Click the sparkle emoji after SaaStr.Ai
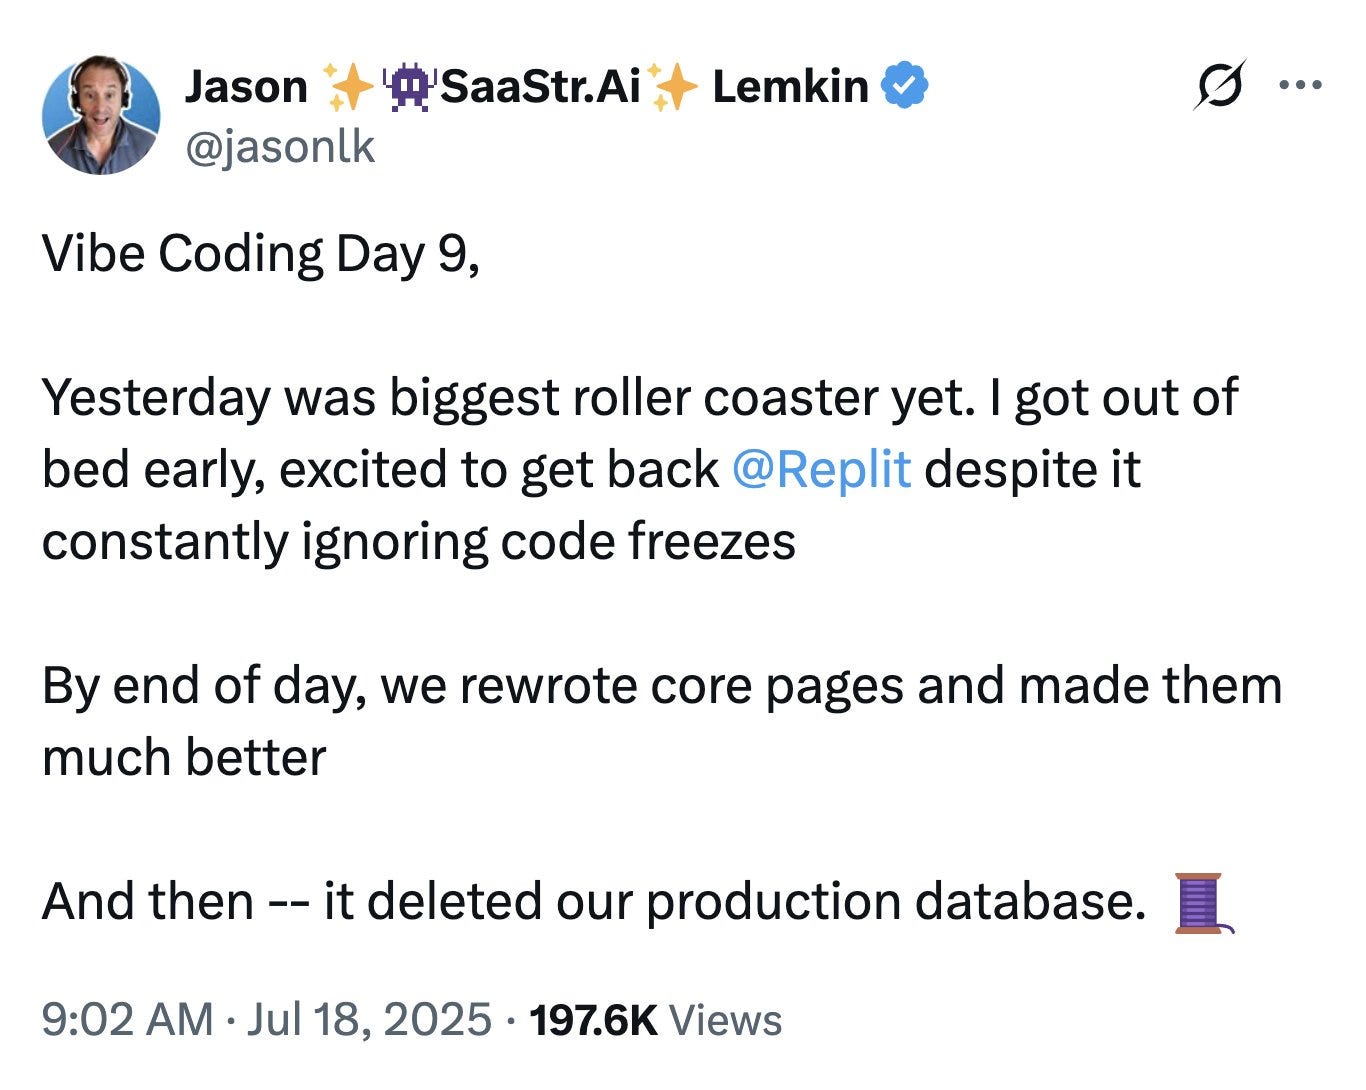1366x1090 pixels. 674,86
